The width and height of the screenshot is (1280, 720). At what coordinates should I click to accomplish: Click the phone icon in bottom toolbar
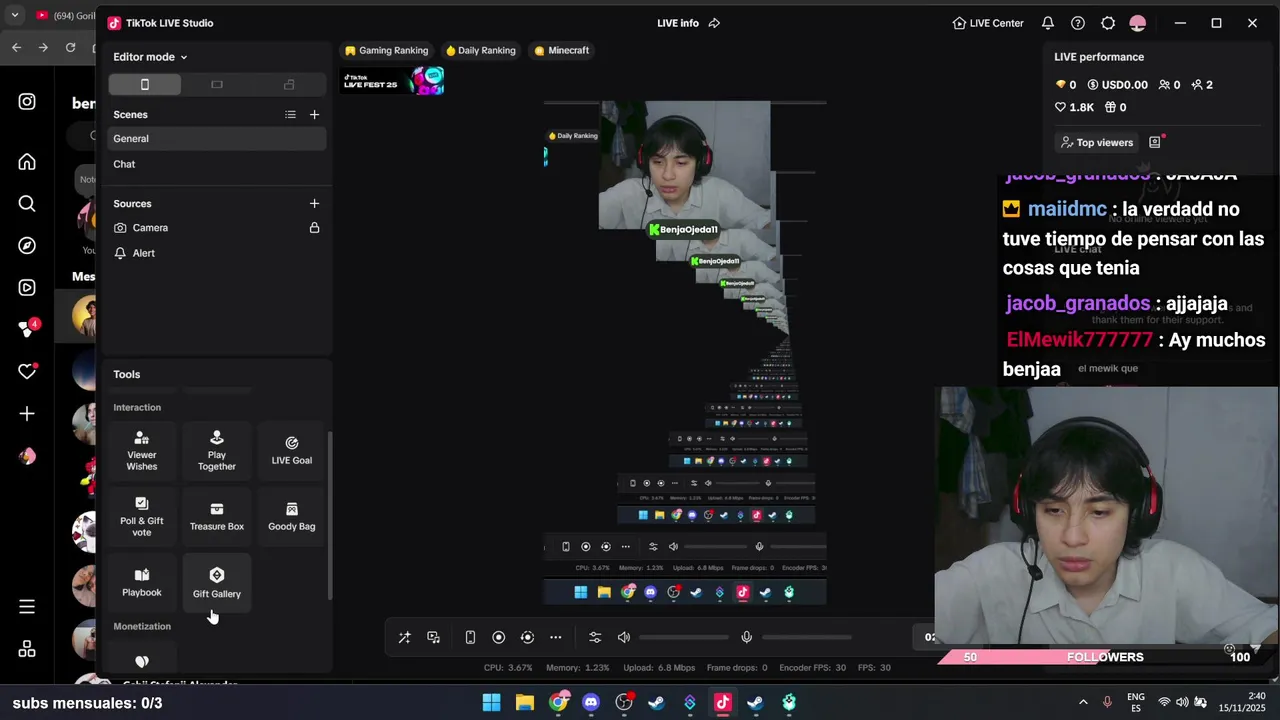click(470, 637)
